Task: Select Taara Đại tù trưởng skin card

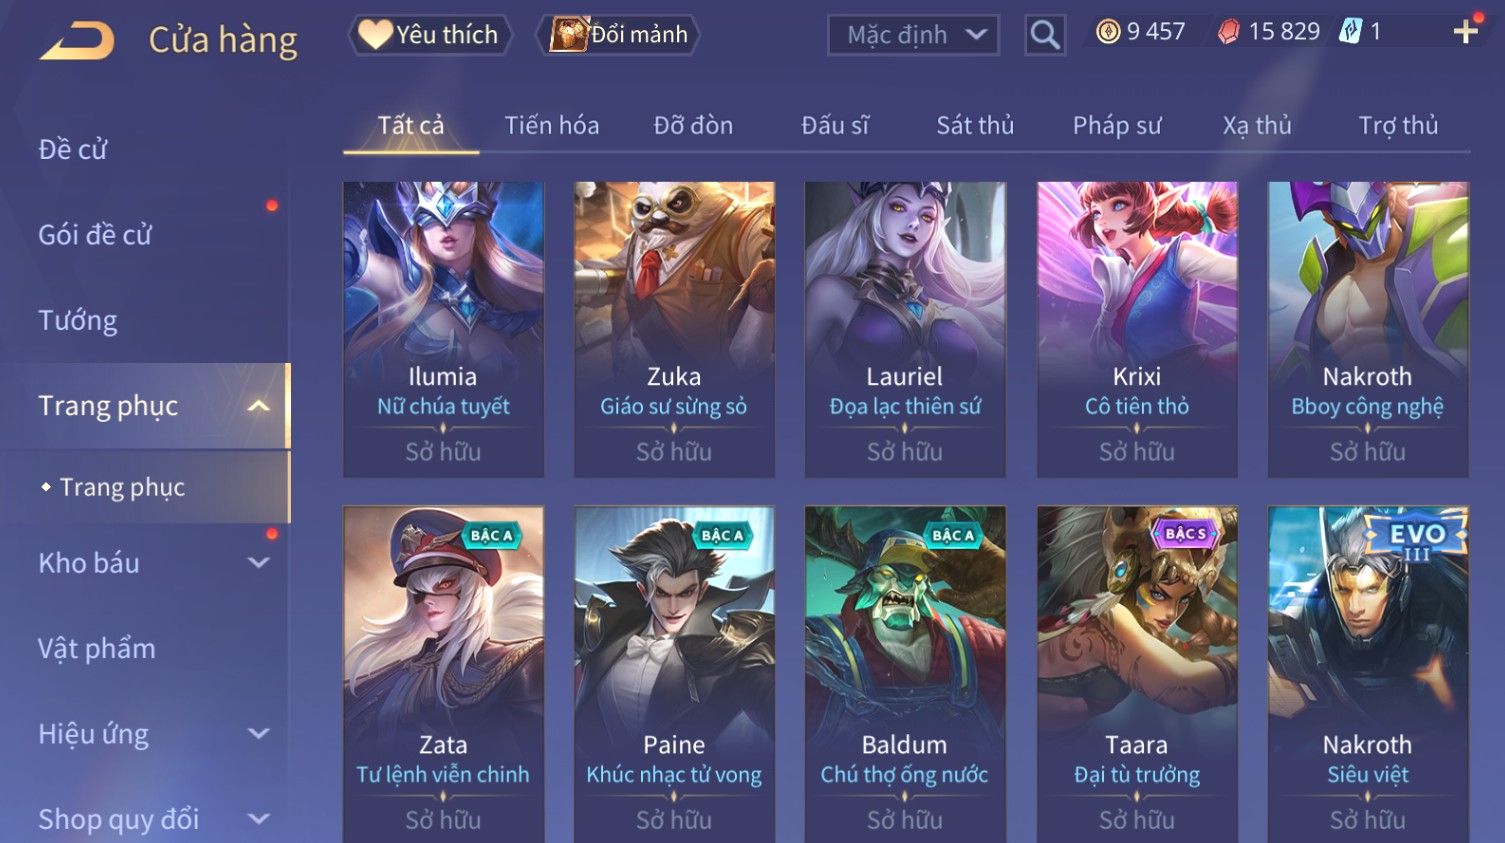Action: [x=1137, y=674]
